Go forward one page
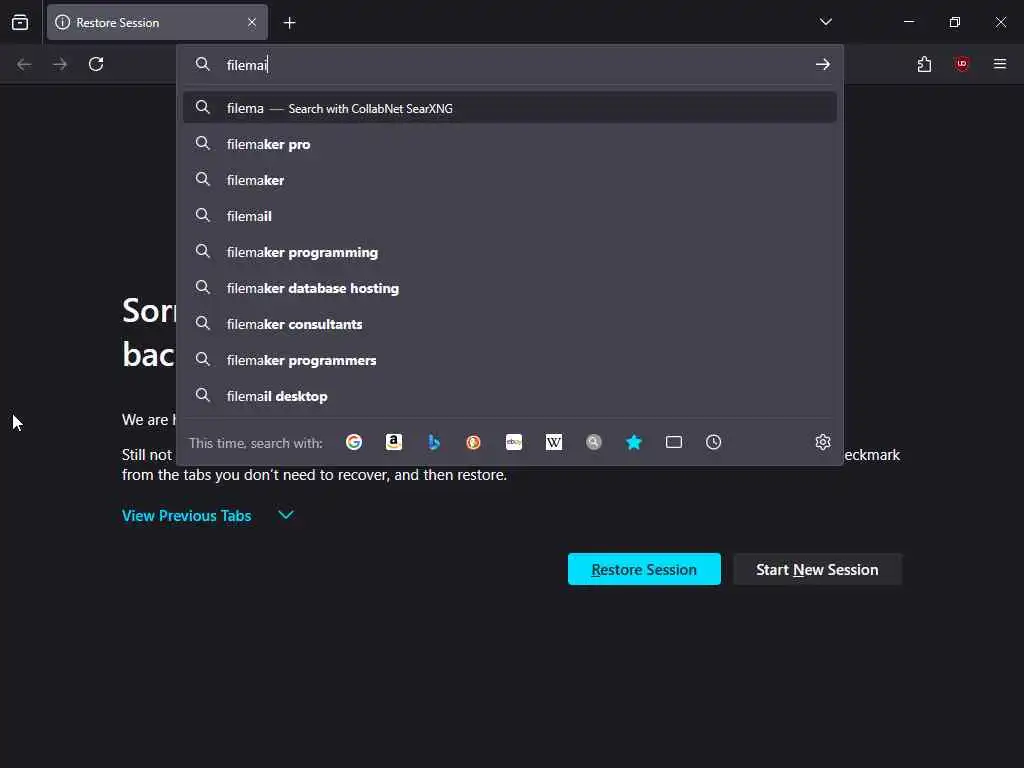Viewport: 1024px width, 768px height. tap(60, 64)
